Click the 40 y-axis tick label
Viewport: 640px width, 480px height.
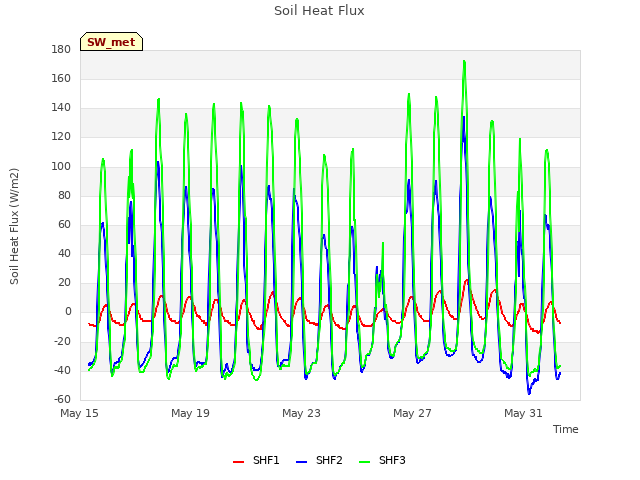(65, 253)
